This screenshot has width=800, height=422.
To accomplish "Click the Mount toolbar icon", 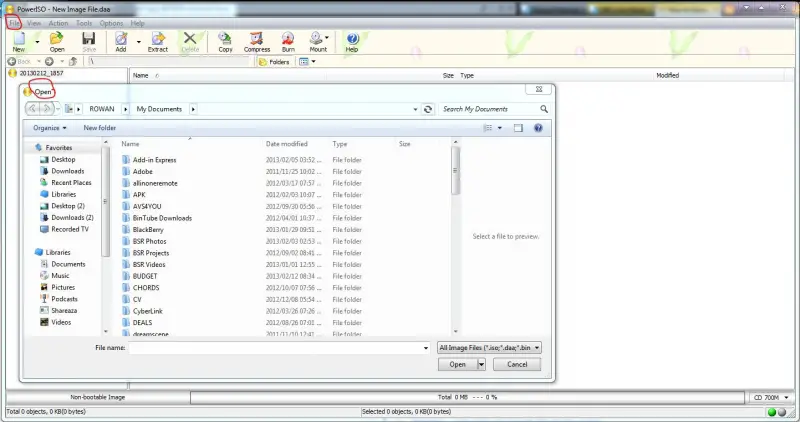I will 317,42.
